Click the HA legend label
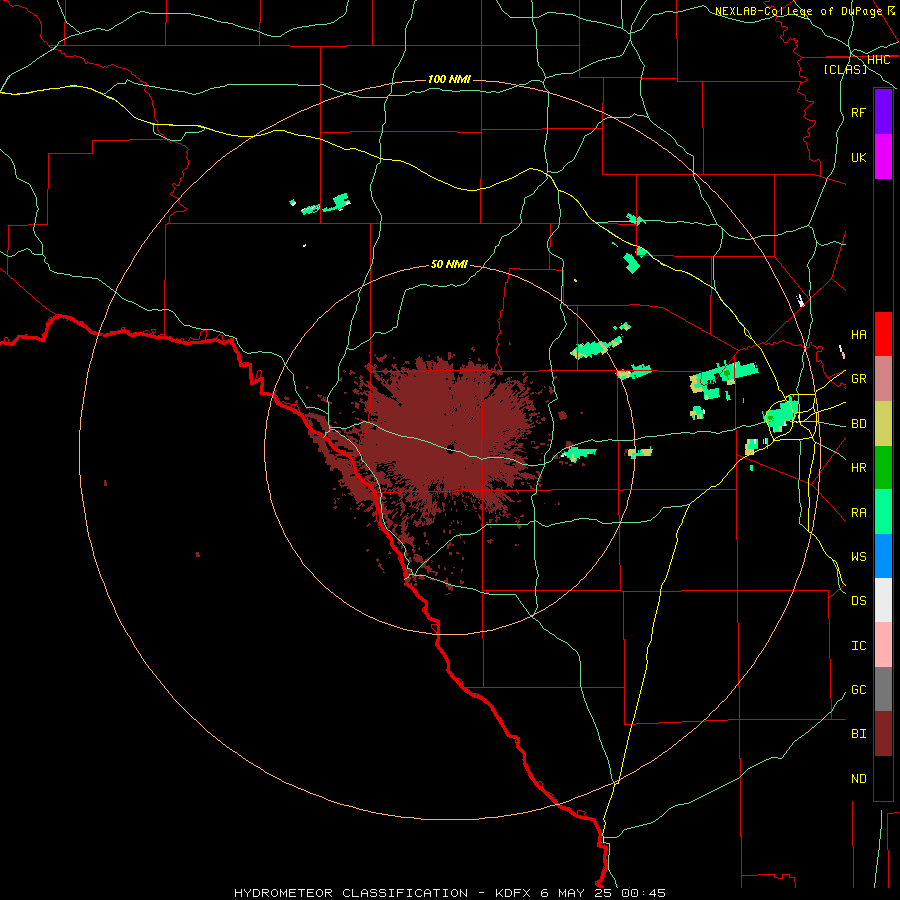900x900 pixels. 859,334
